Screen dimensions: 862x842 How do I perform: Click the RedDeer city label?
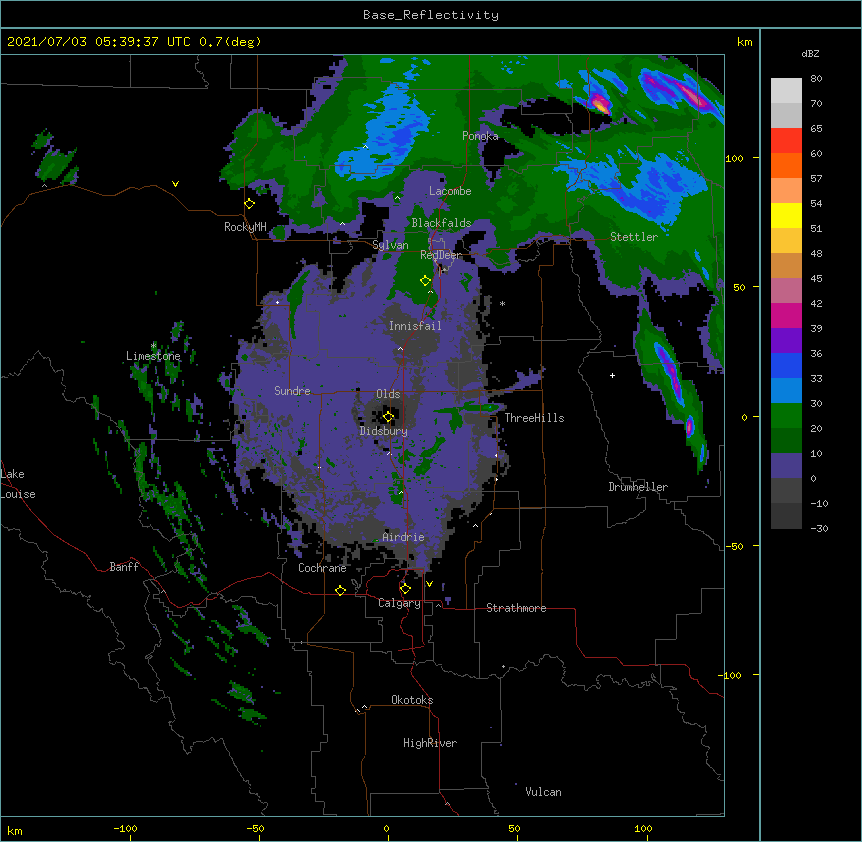(441, 255)
